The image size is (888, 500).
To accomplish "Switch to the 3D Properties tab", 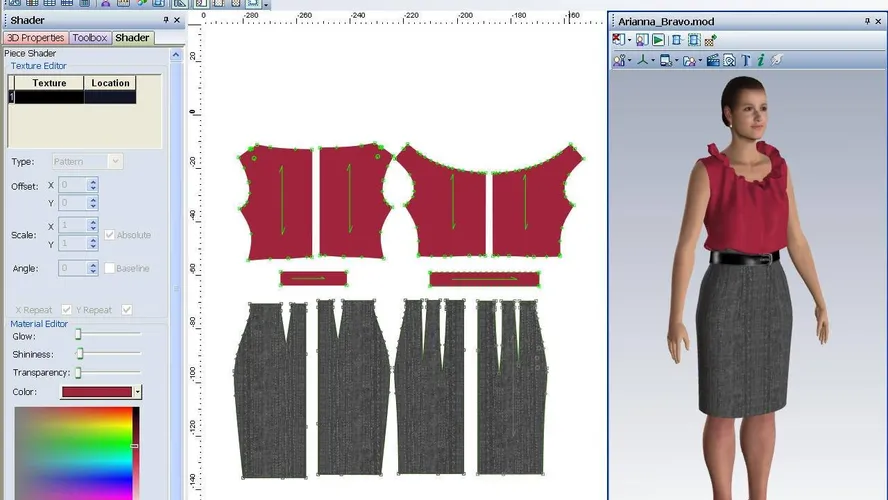I will [35, 38].
